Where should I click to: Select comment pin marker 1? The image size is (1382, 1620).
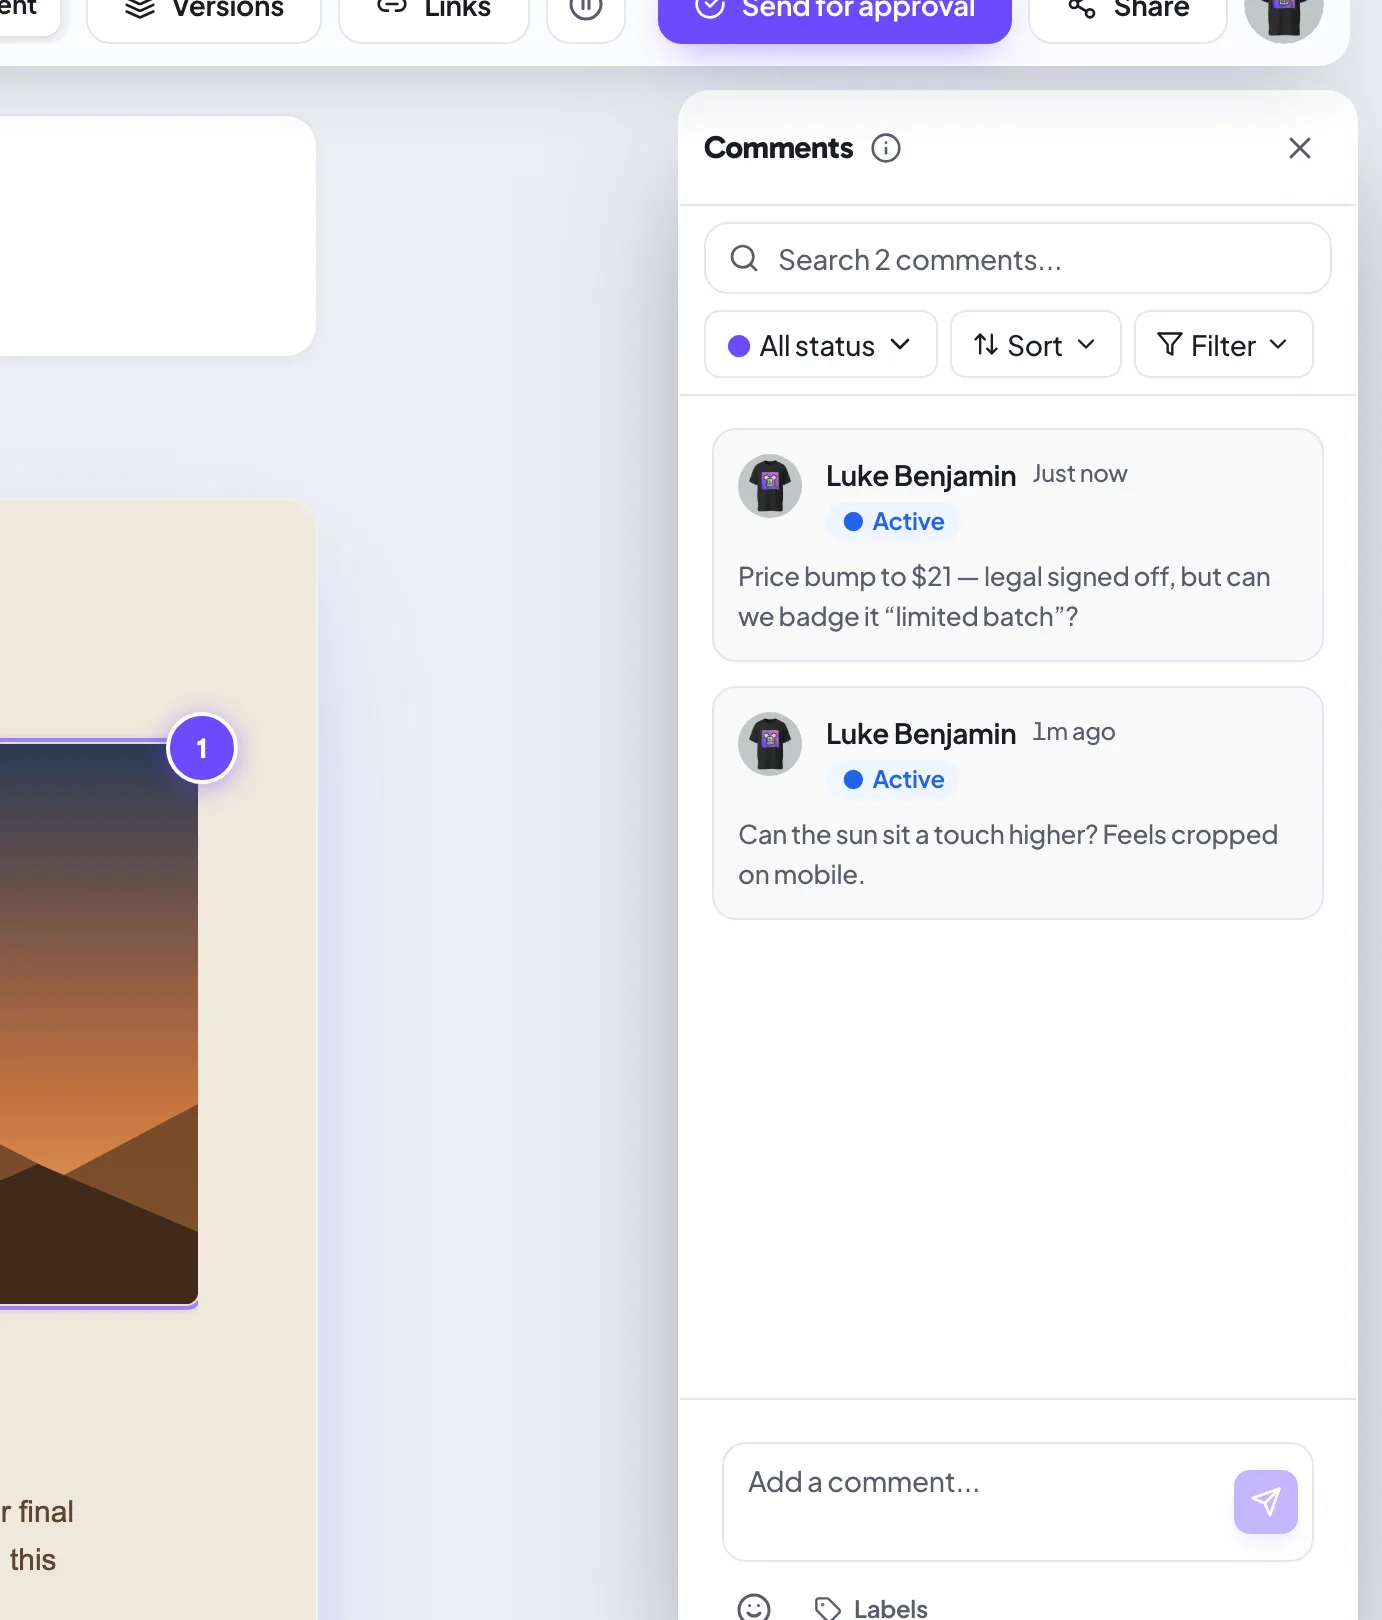coord(202,748)
